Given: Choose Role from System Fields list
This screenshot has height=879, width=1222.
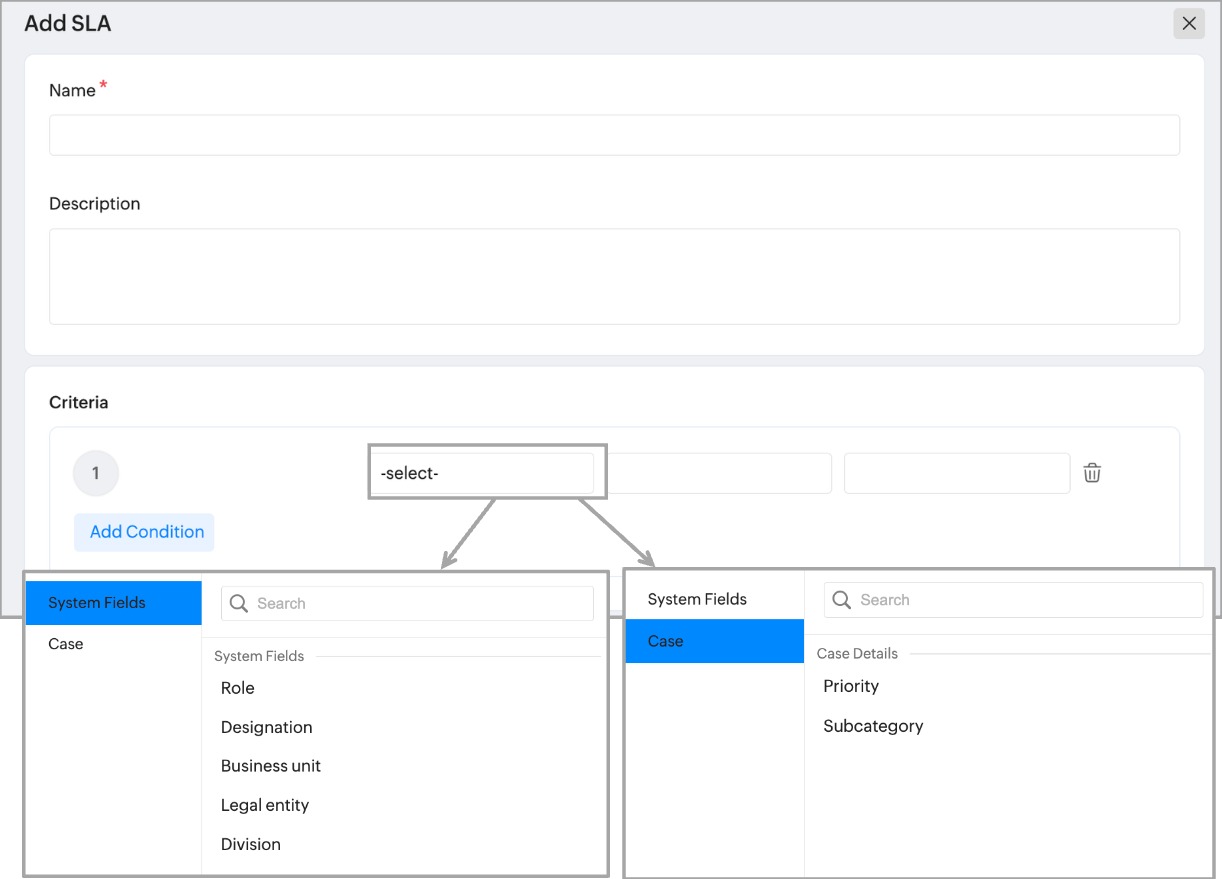Looking at the screenshot, I should pos(238,688).
